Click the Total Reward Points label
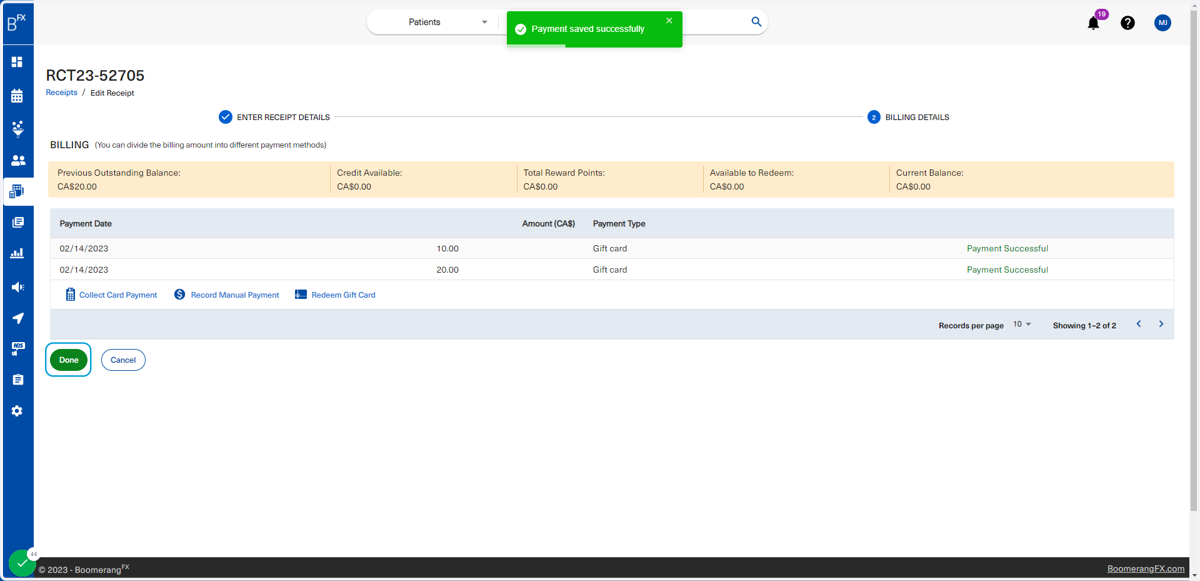Image resolution: width=1200 pixels, height=581 pixels. [x=564, y=173]
